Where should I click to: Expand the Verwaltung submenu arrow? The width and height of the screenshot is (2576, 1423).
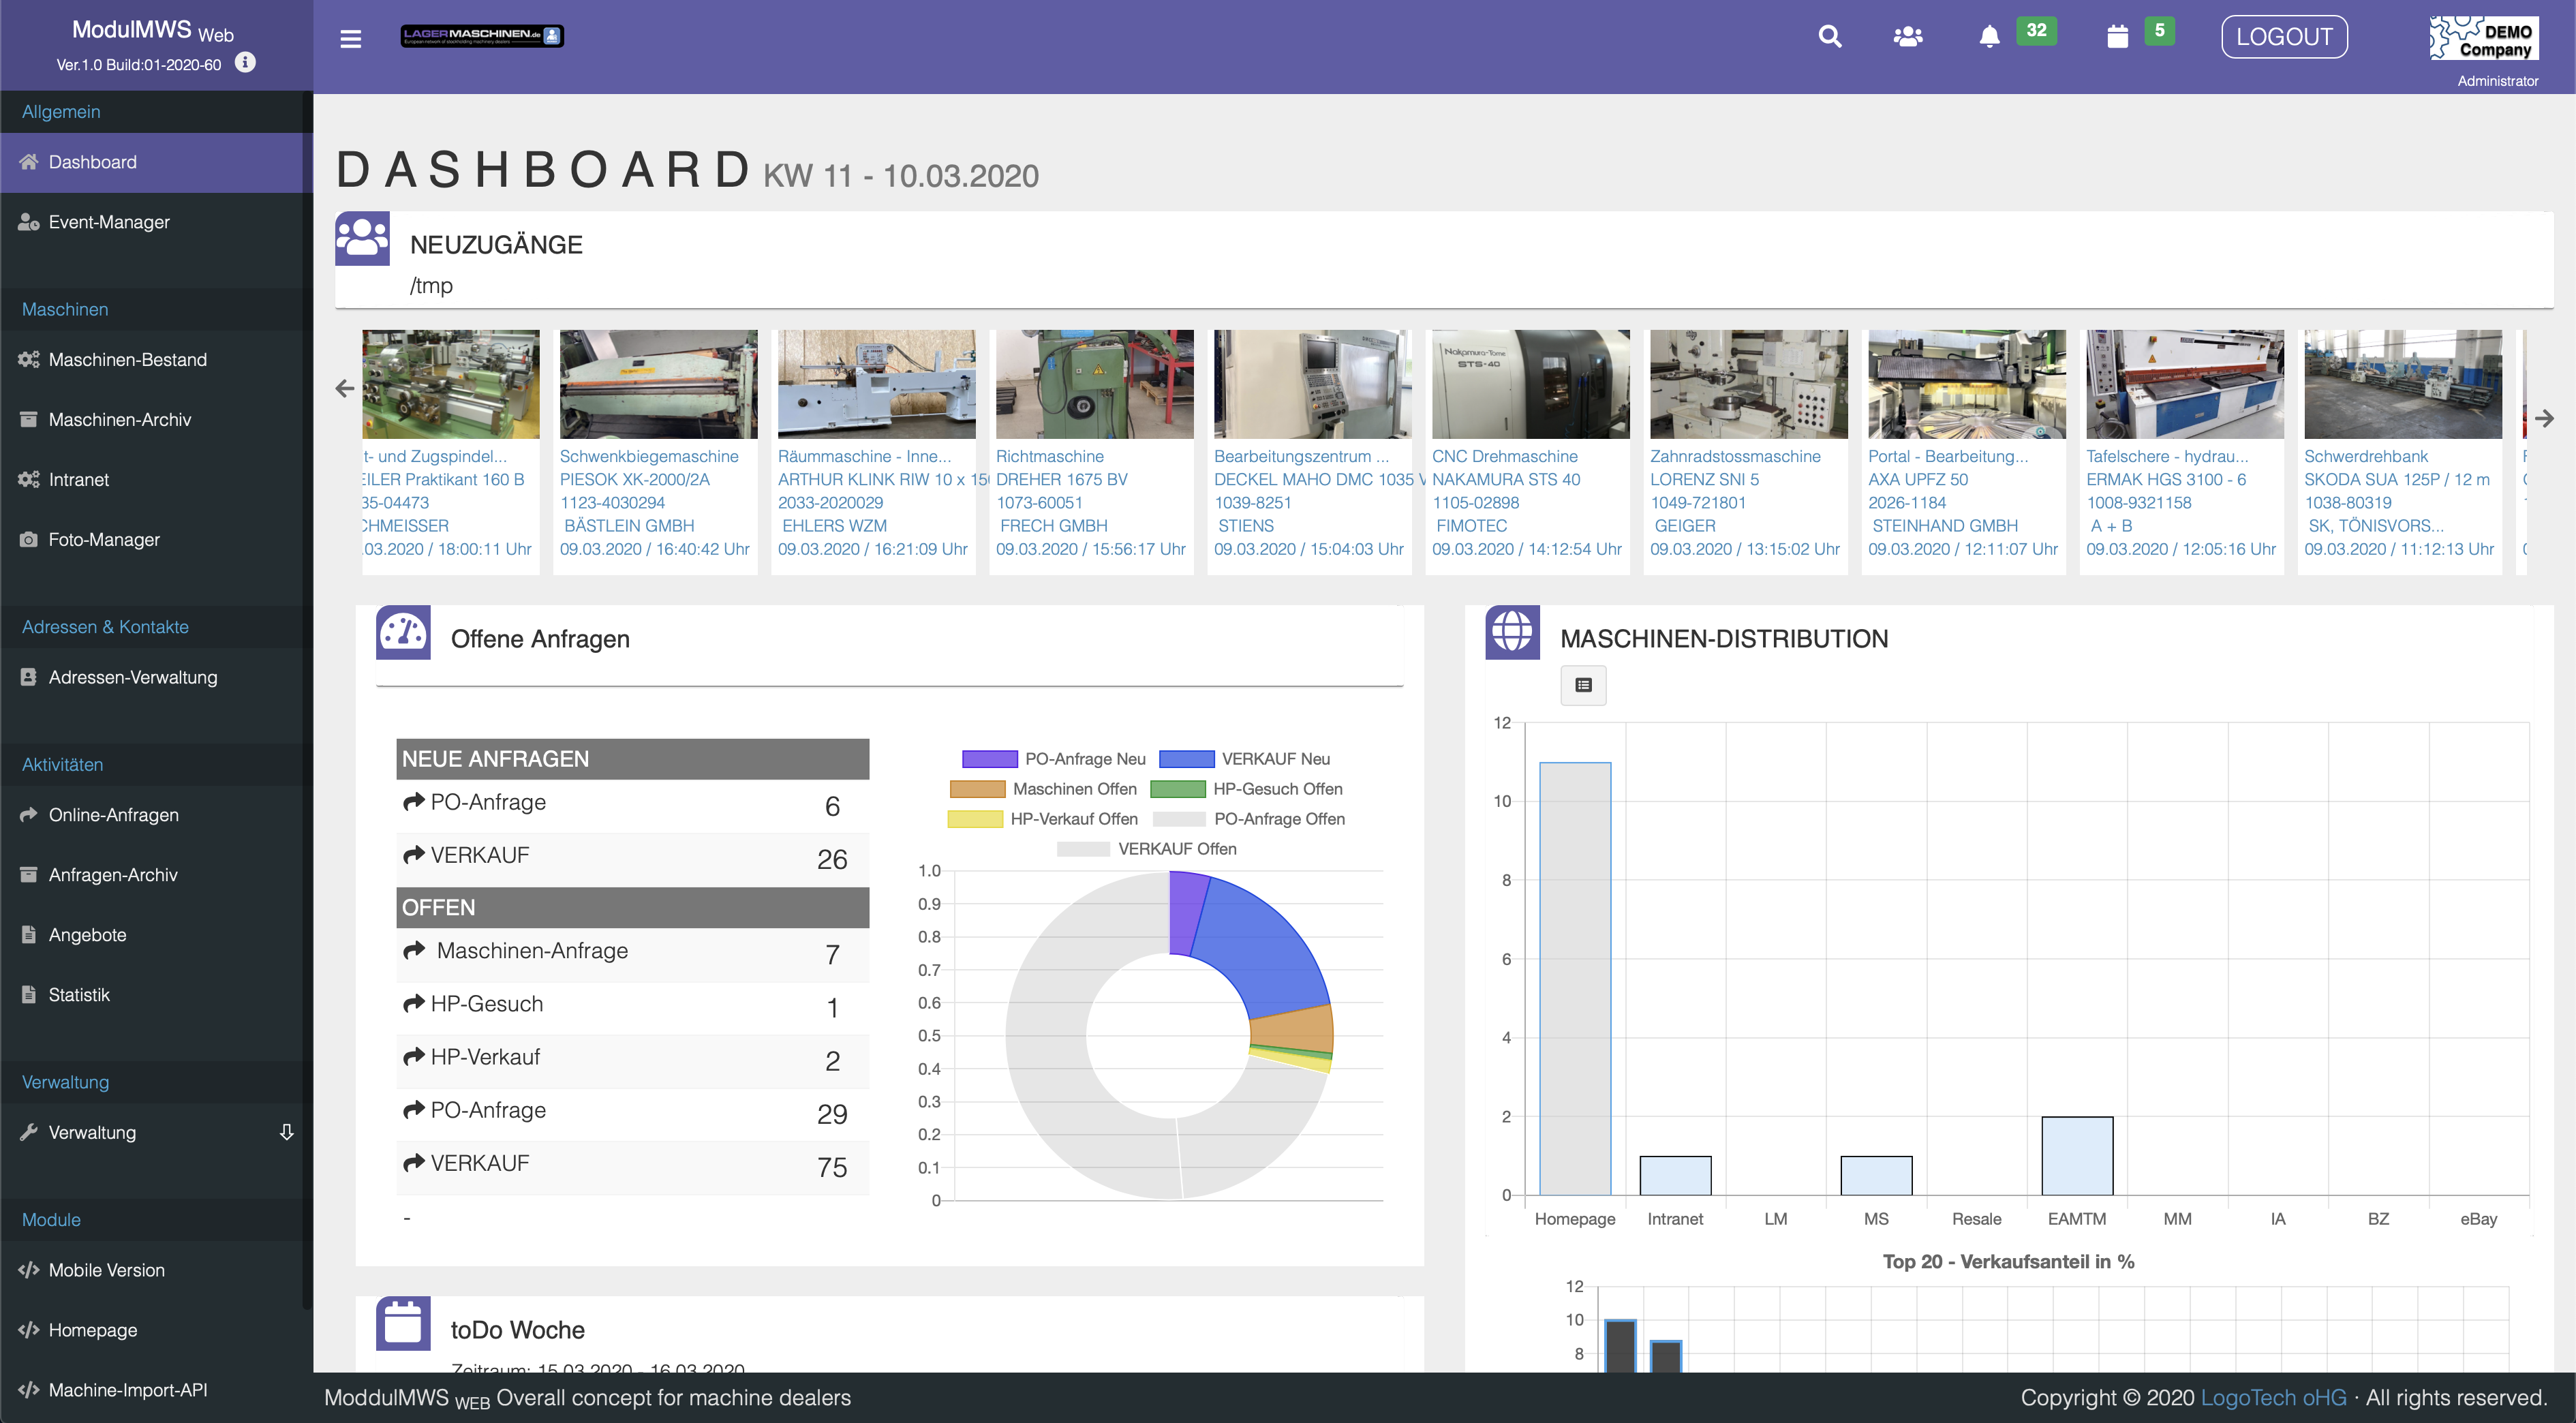287,1132
